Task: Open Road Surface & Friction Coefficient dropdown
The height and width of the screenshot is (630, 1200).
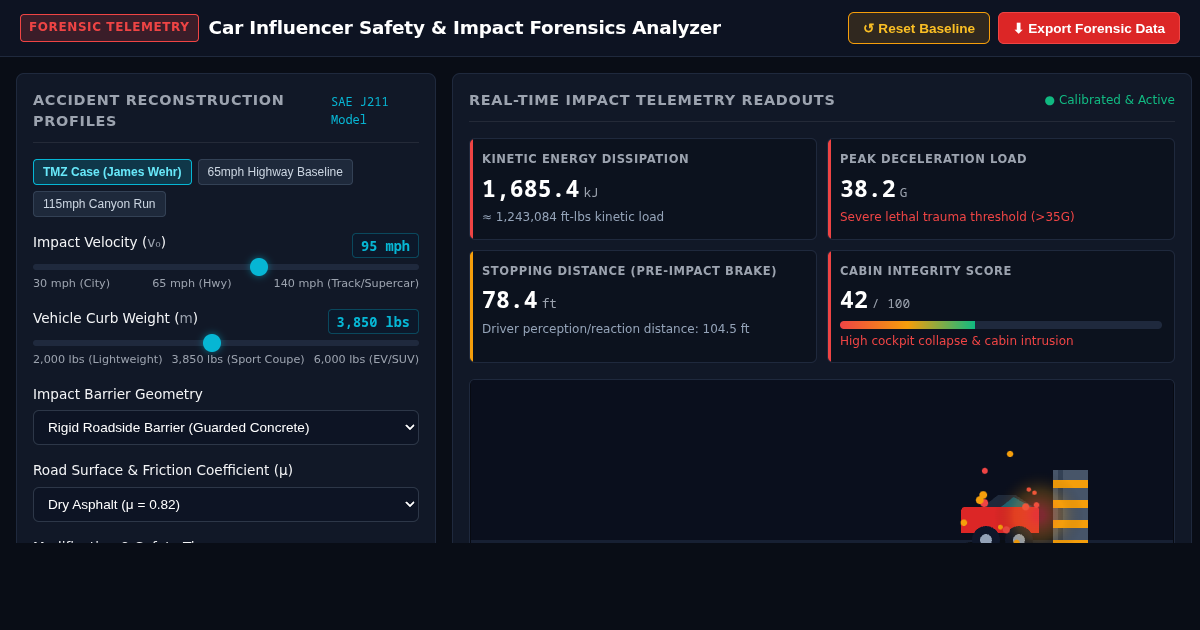Action: [x=226, y=504]
